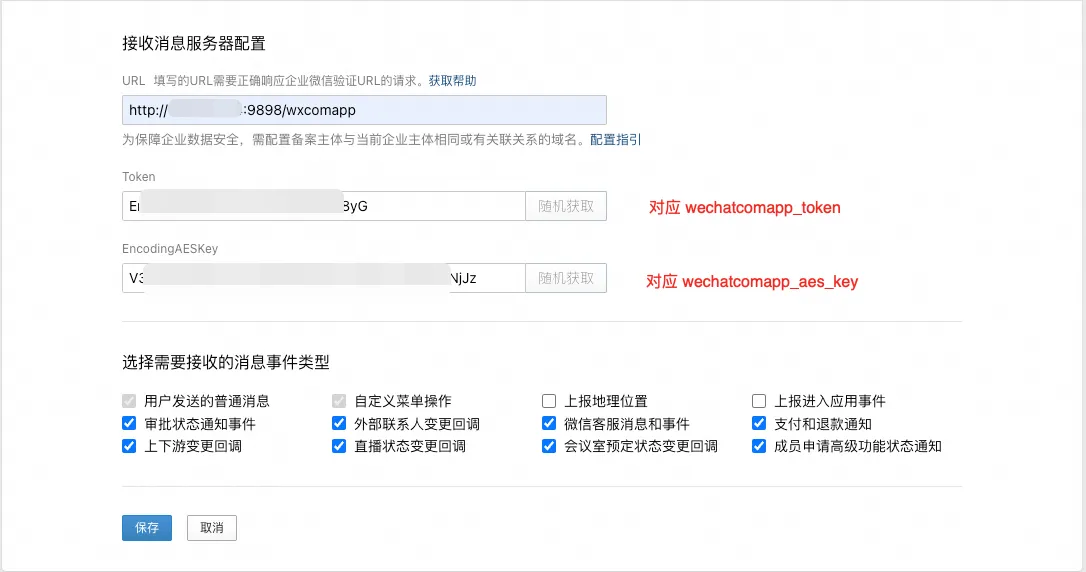Click the 自定义菜单操作 checkbox

point(339,401)
